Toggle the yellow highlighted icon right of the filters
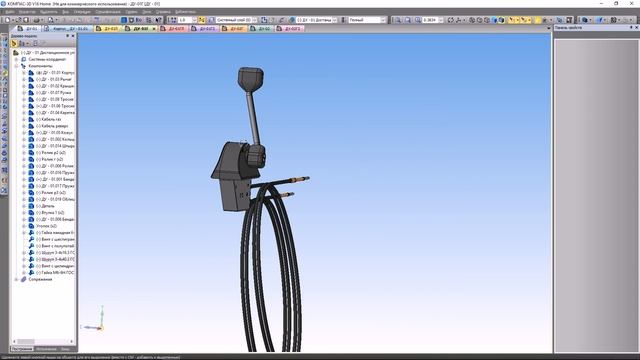Image resolution: width=640 pixels, height=360 pixels. click(538, 20)
